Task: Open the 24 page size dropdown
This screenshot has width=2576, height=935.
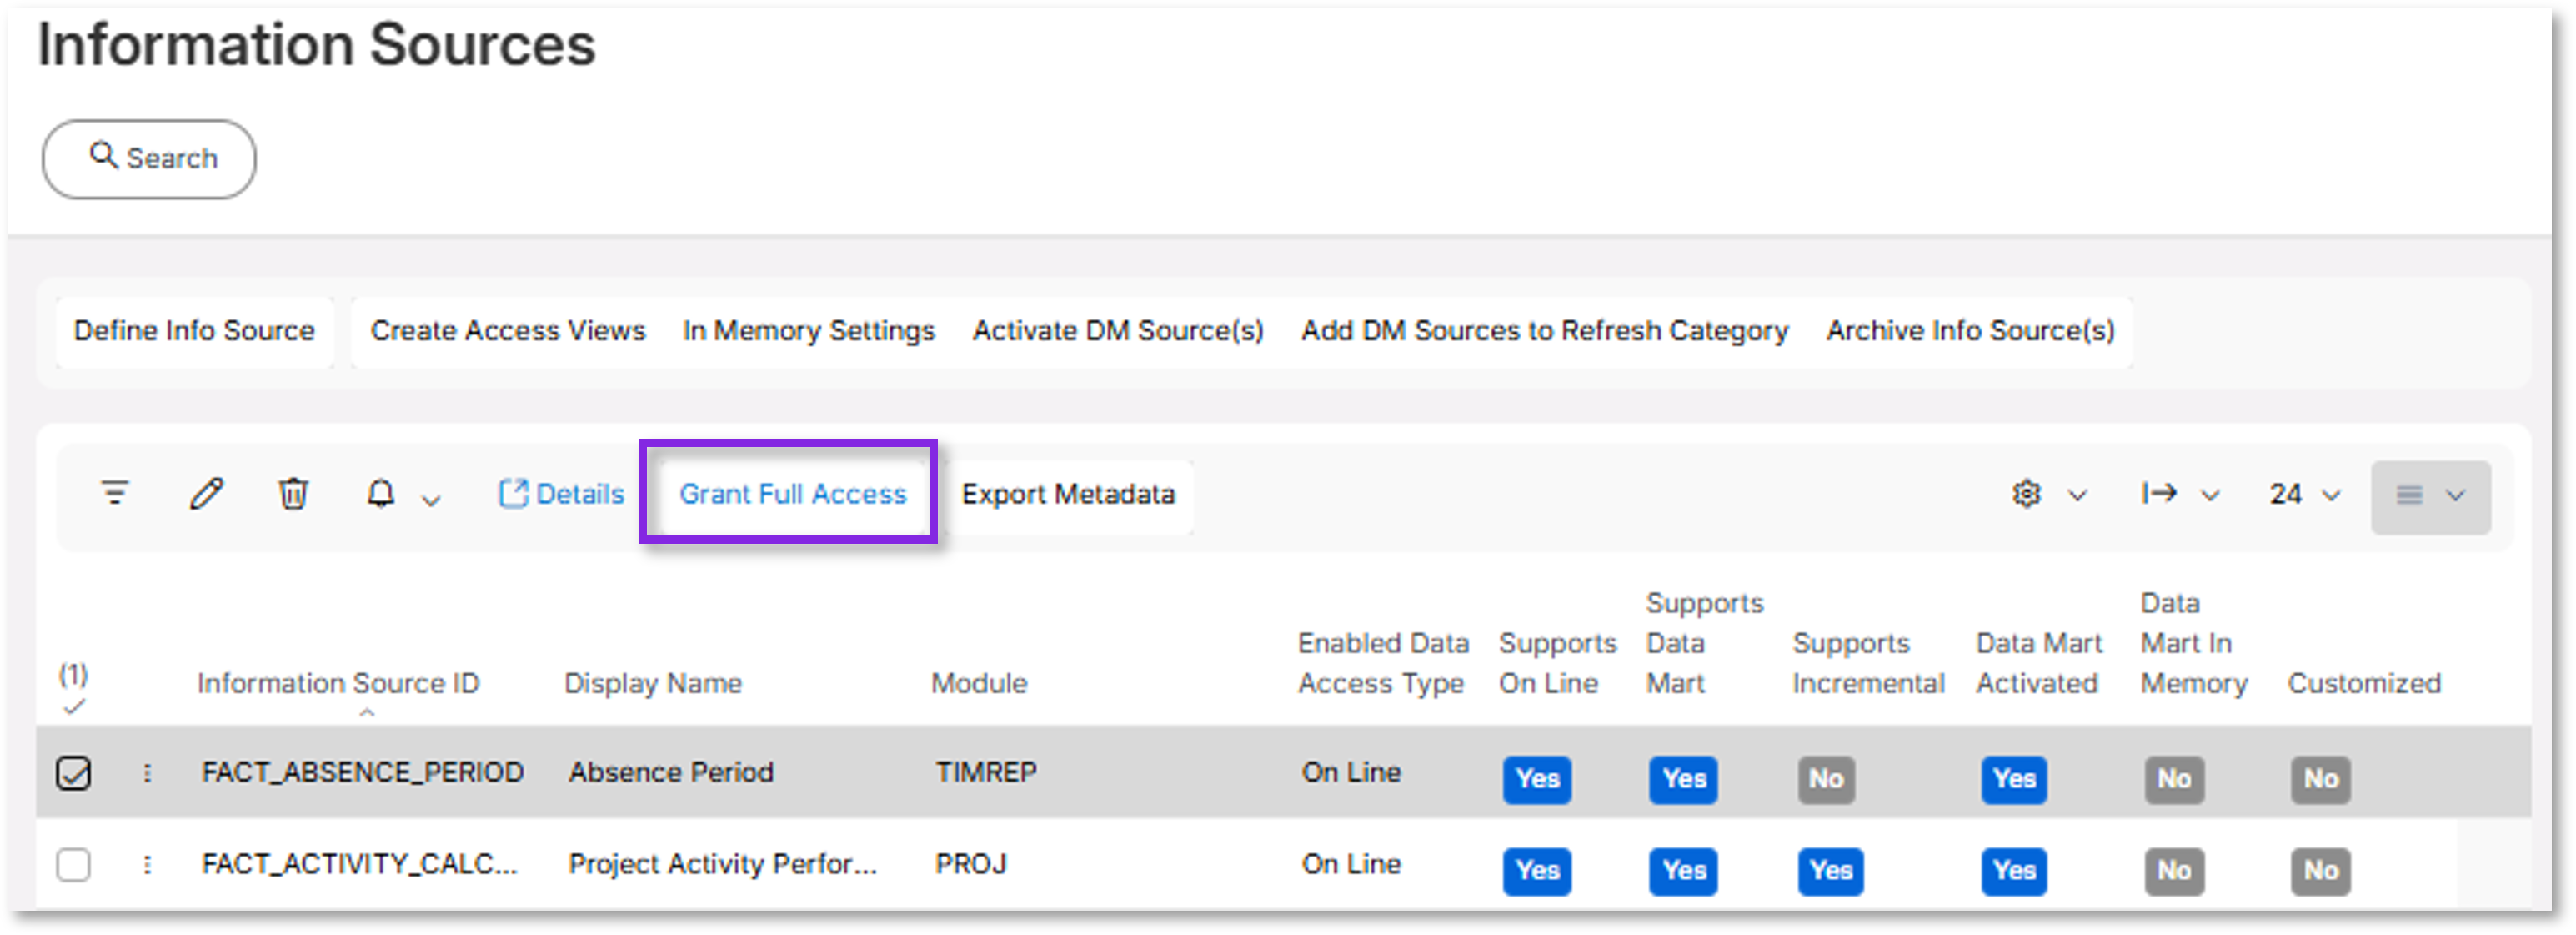Action: (2304, 494)
